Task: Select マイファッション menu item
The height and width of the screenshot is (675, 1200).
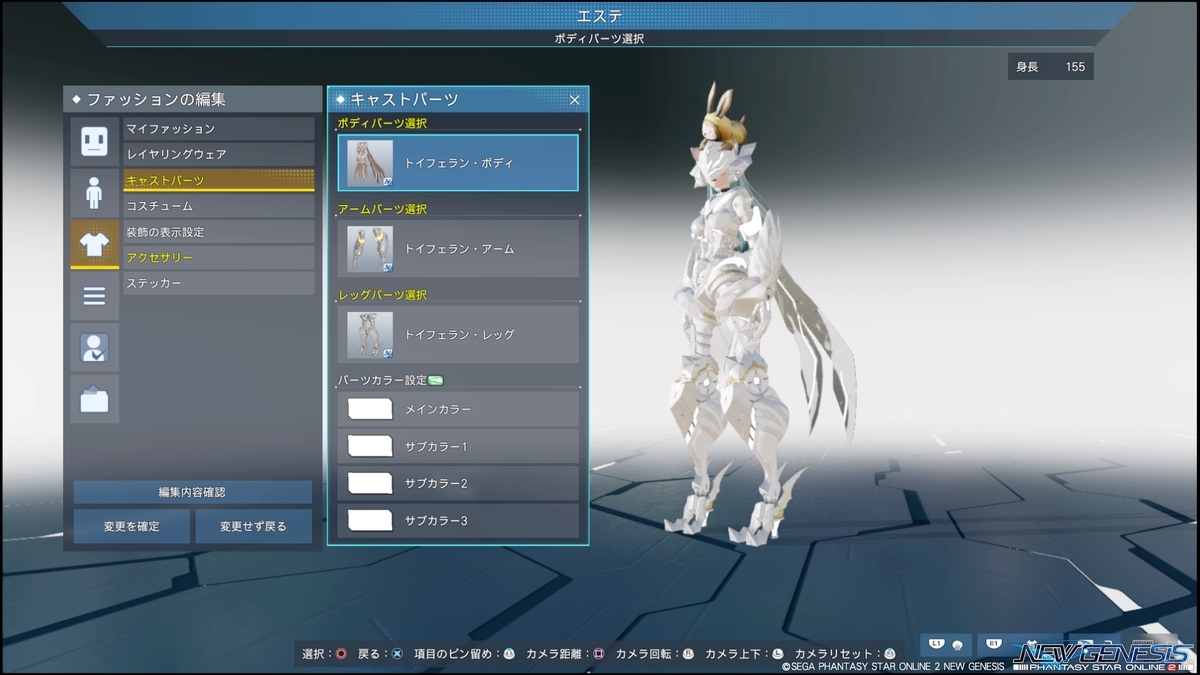Action: click(218, 129)
